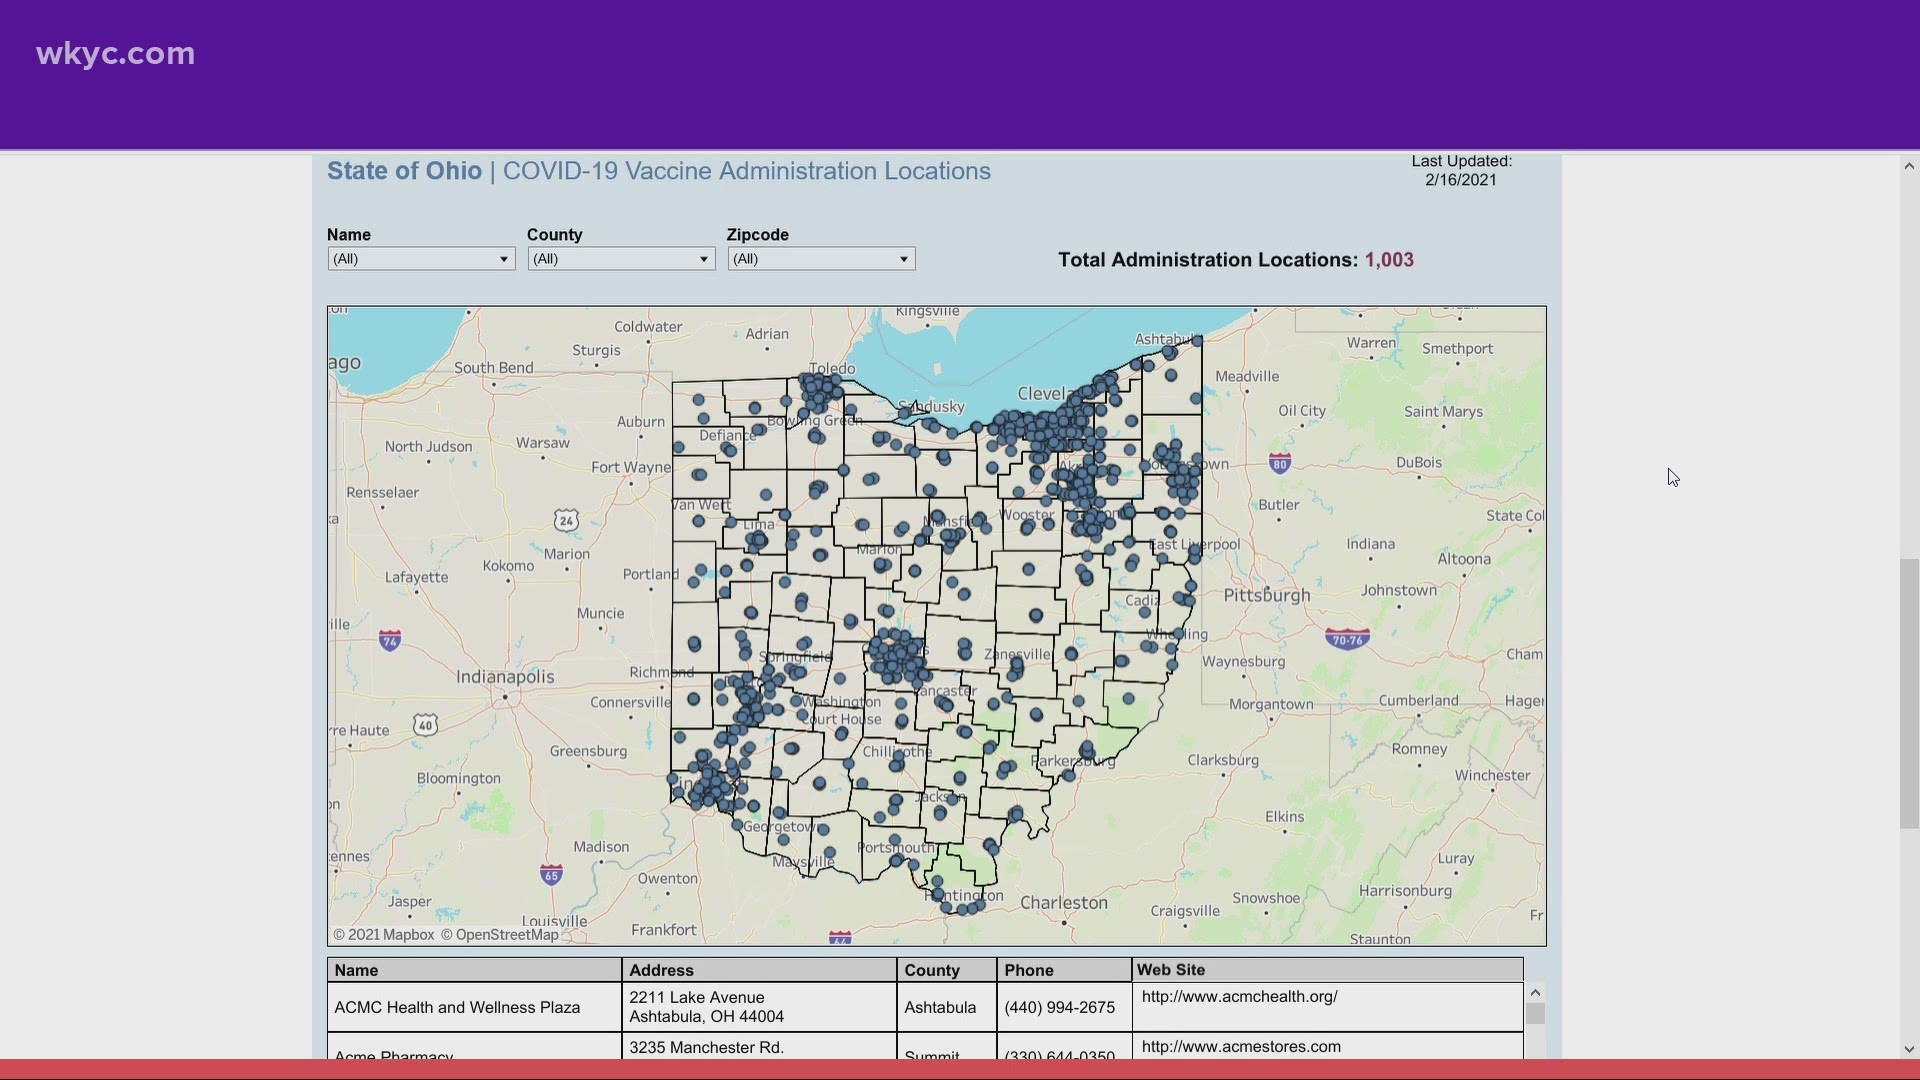Click the Last Updated 2/16/2021 date
Screen dimensions: 1920x1080
click(x=1461, y=180)
